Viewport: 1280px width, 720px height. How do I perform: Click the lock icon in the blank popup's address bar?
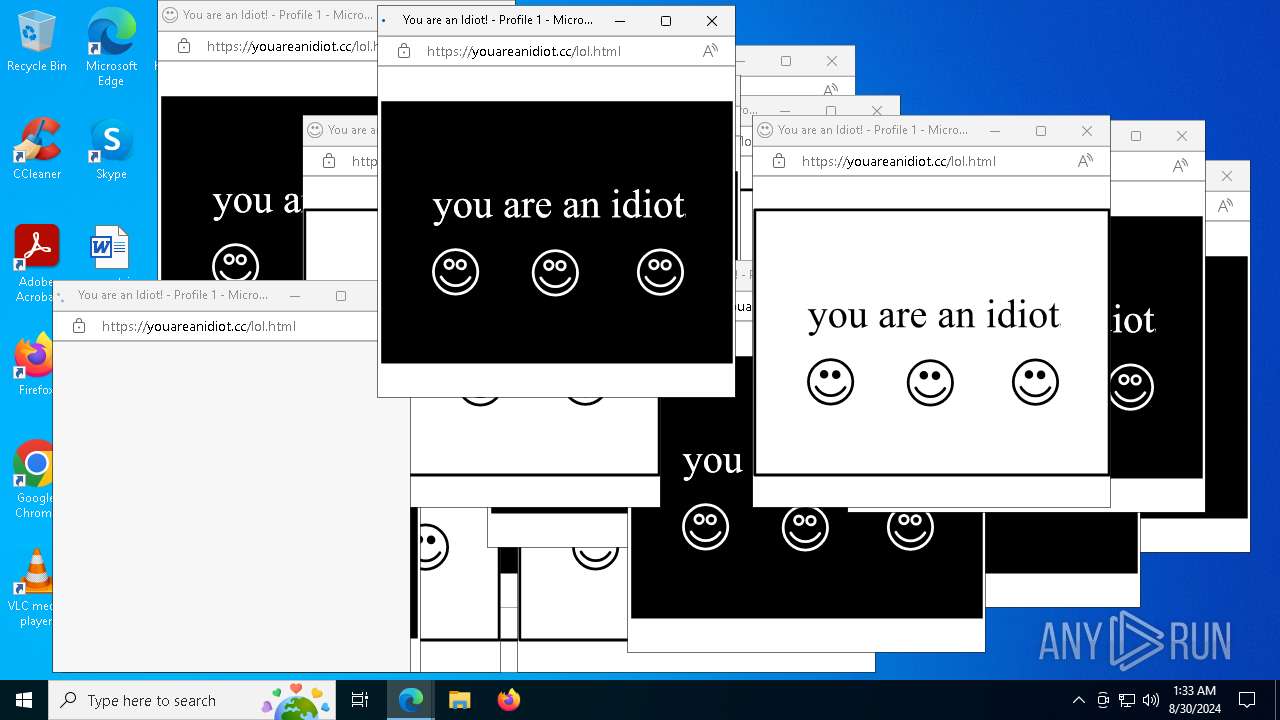(x=79, y=326)
